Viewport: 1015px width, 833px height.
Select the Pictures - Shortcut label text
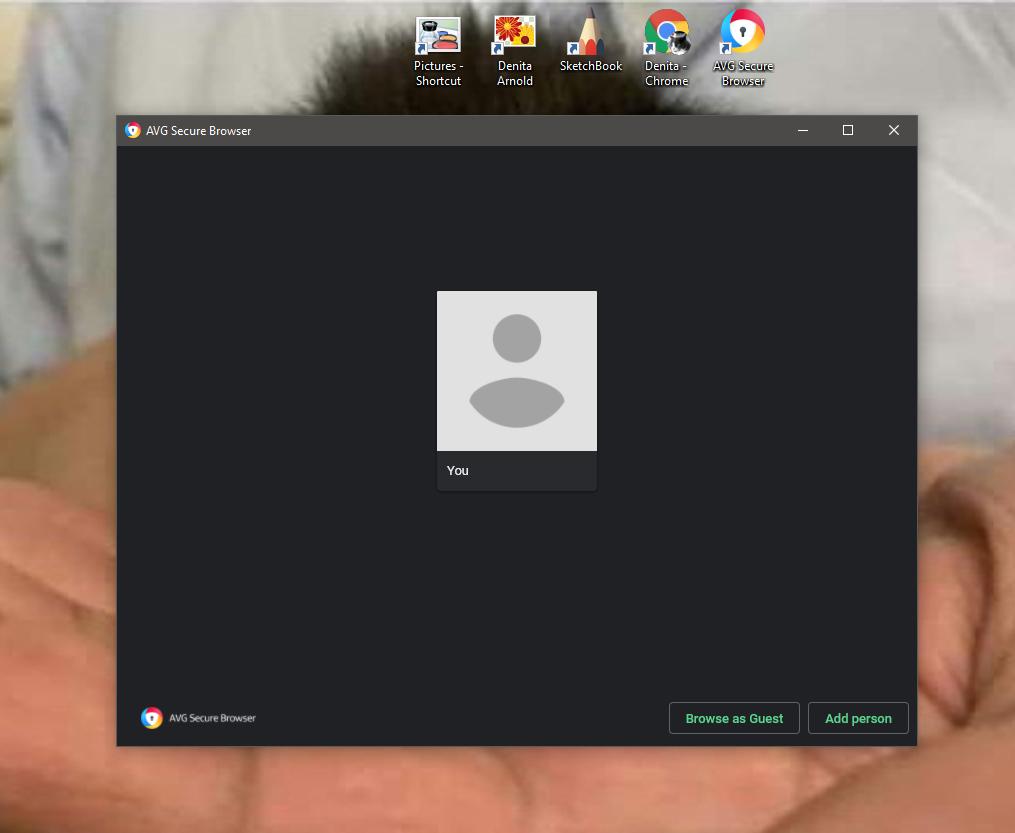click(x=438, y=74)
